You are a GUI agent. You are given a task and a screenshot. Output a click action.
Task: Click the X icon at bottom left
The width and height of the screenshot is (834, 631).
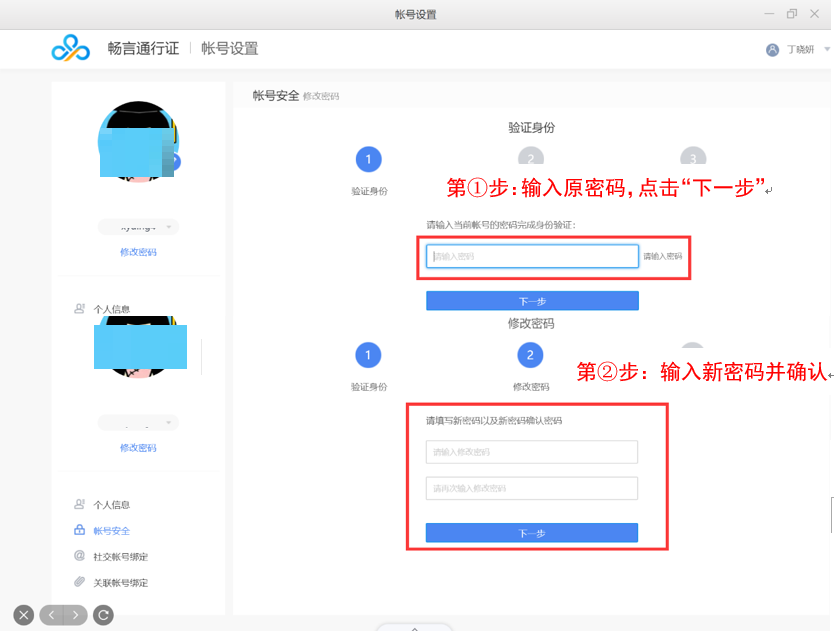[x=22, y=615]
